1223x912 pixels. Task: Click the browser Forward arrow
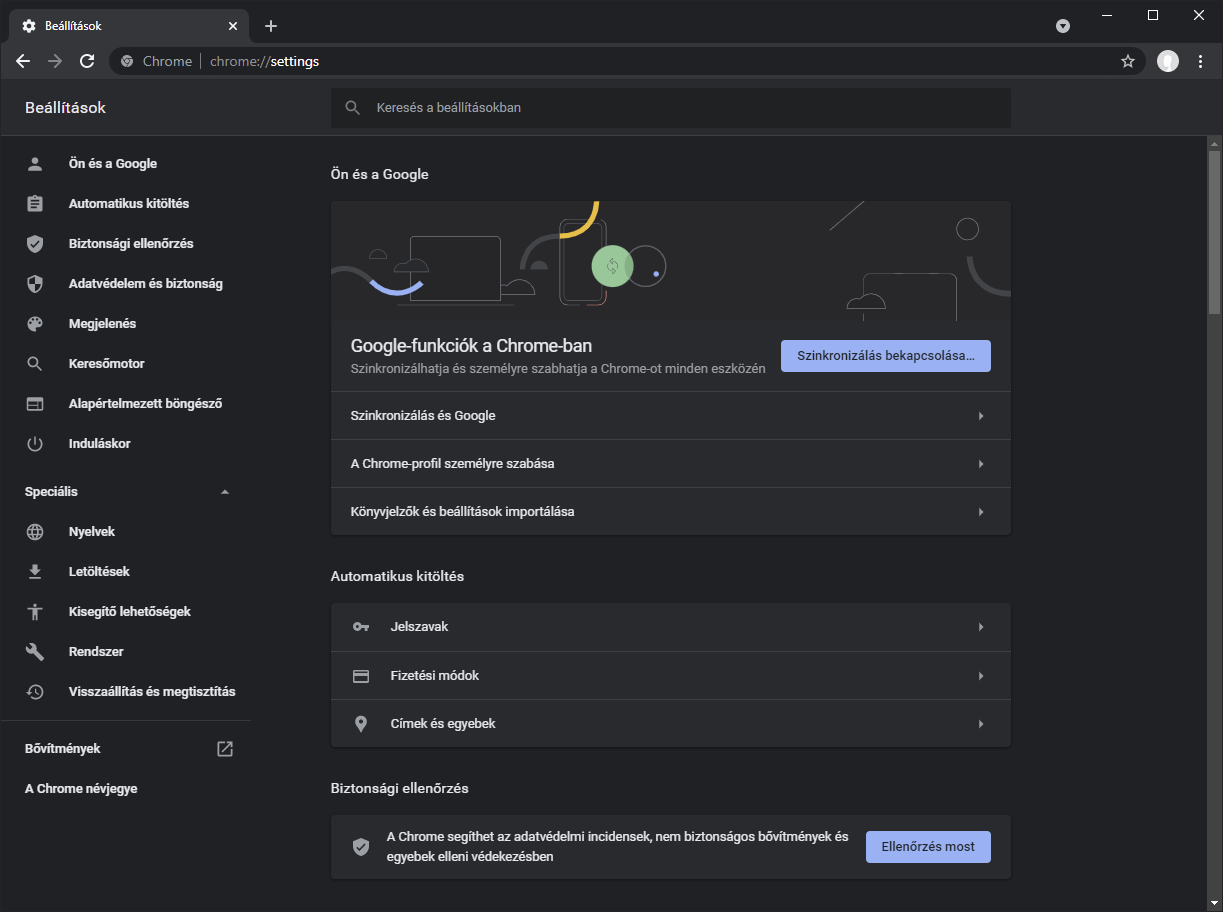(x=55, y=61)
